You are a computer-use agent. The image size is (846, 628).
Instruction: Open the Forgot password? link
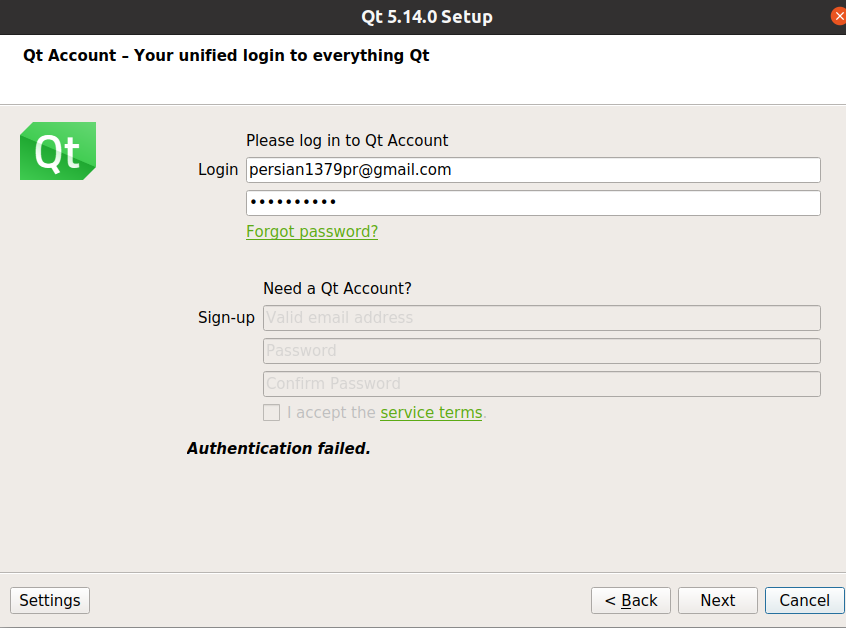click(312, 231)
